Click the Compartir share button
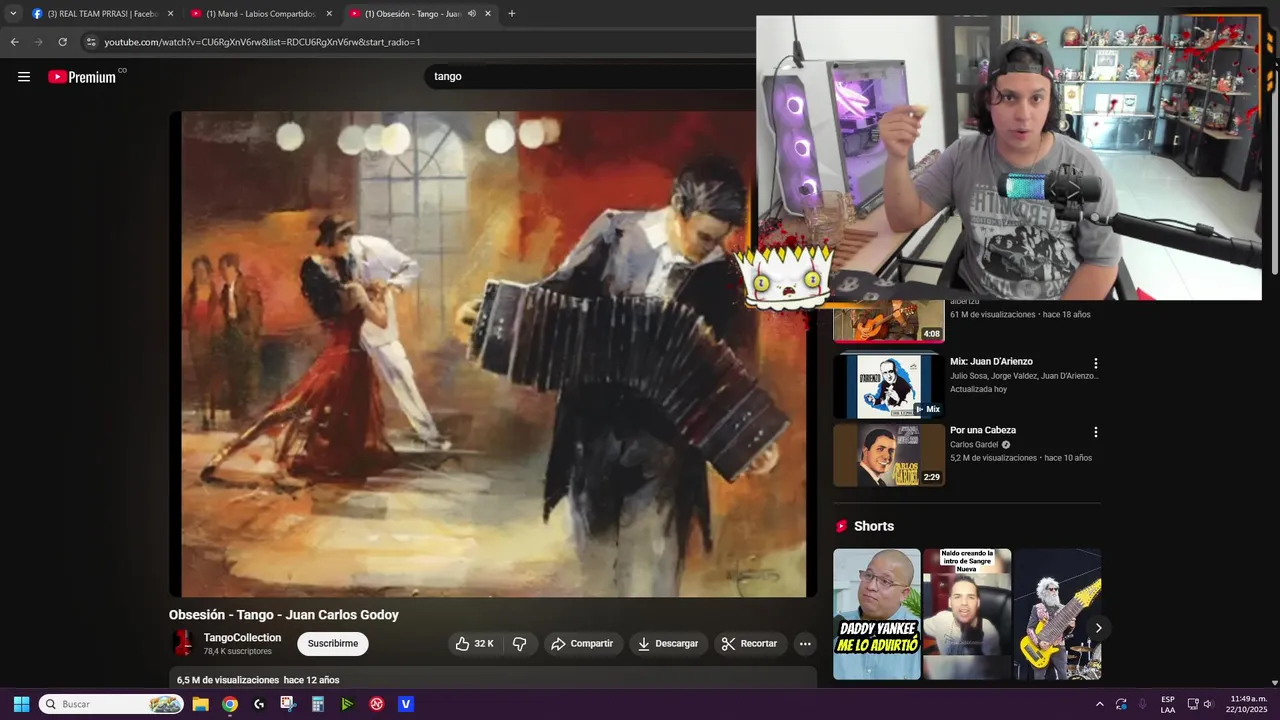 click(x=582, y=644)
